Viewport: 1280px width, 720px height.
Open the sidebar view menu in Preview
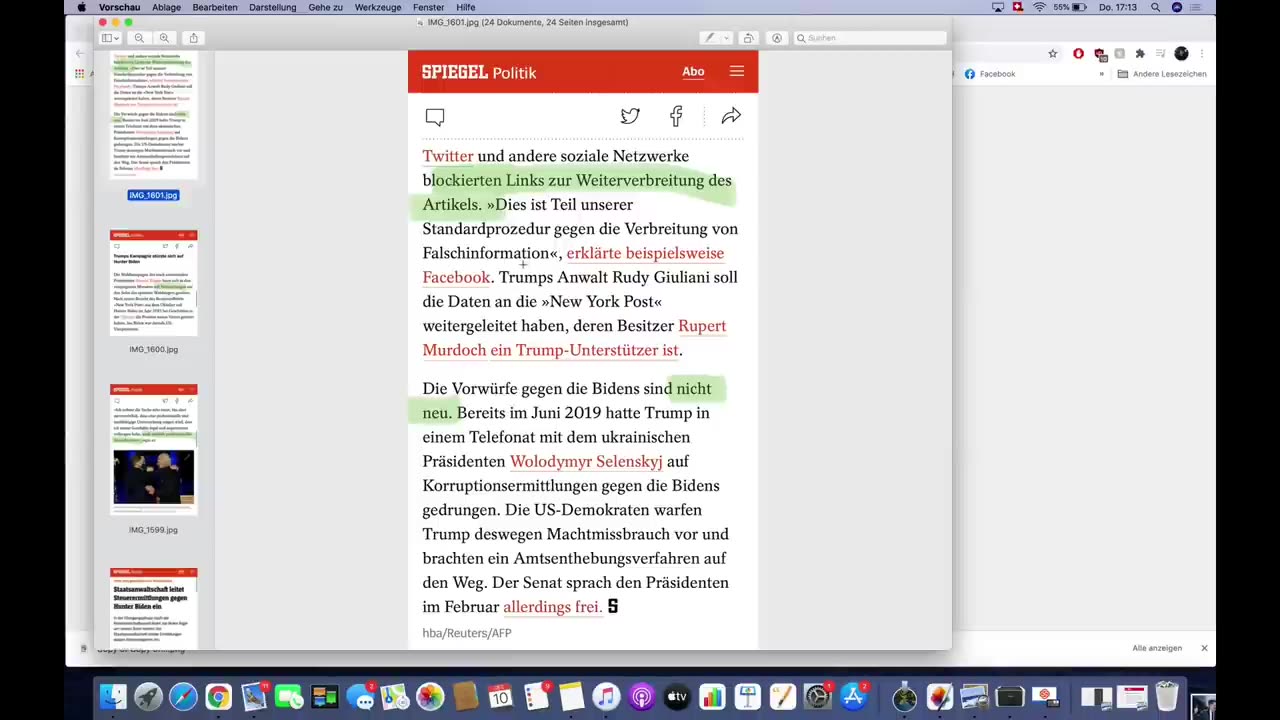point(110,38)
